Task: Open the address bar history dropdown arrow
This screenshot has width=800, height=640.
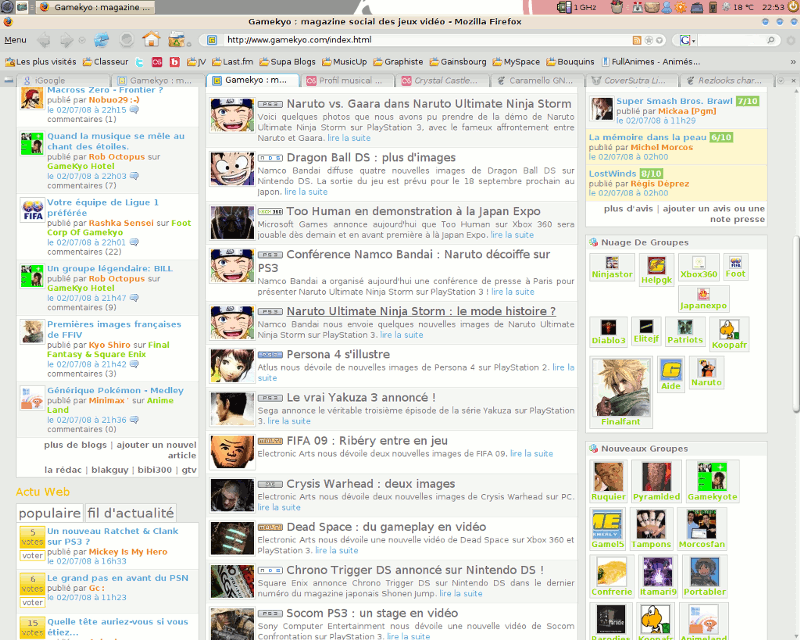Action: point(660,40)
